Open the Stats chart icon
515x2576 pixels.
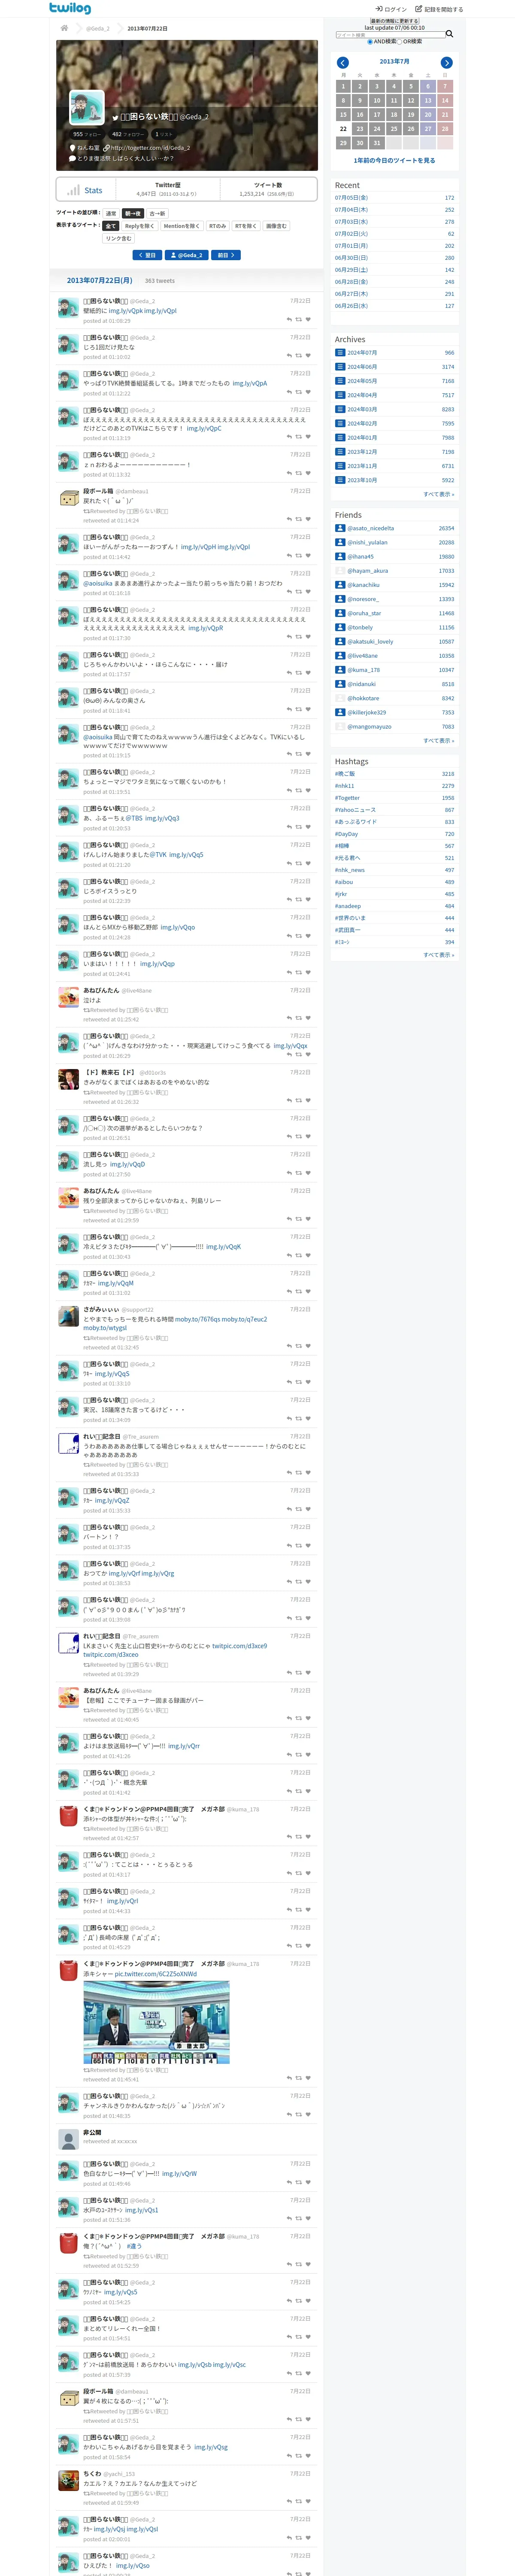(x=73, y=190)
